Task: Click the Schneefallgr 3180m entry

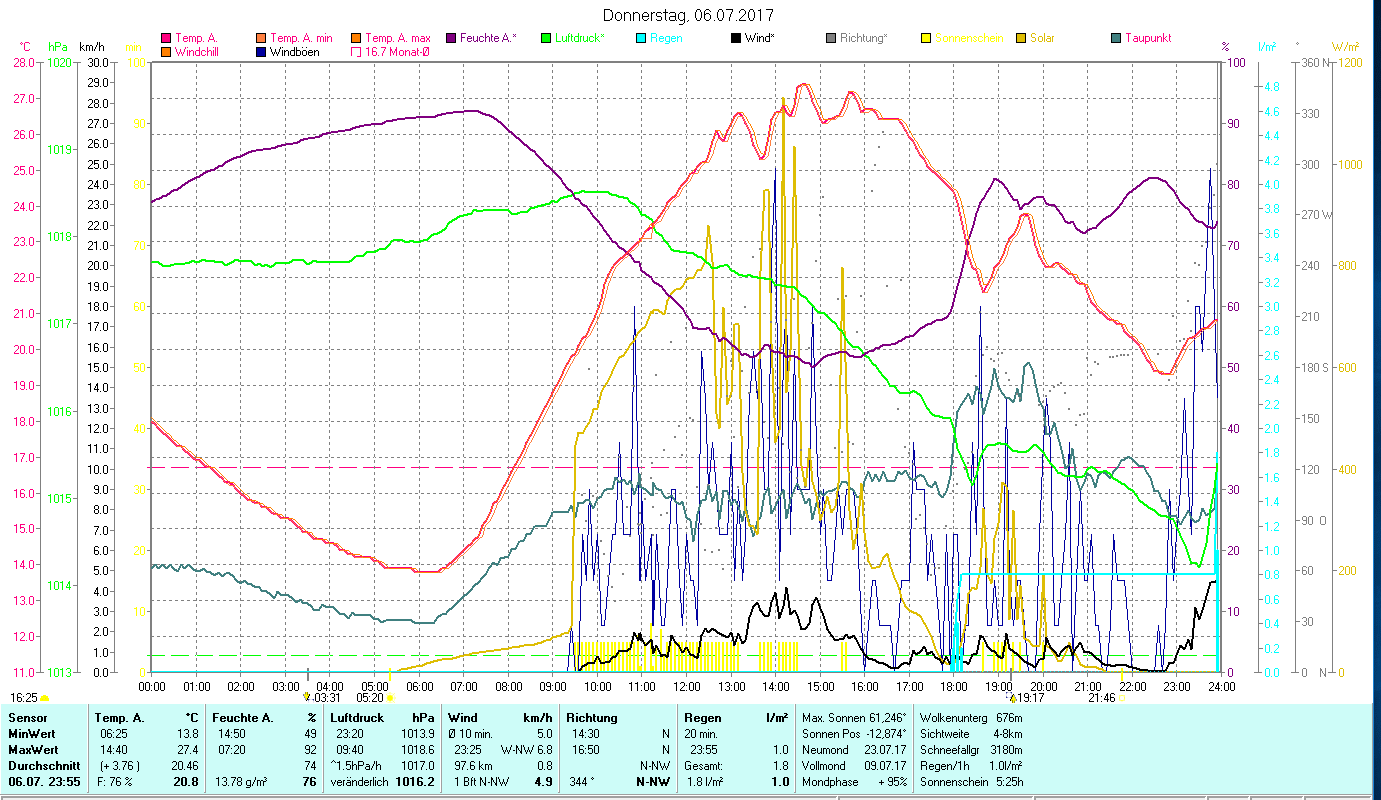Action: coord(970,750)
